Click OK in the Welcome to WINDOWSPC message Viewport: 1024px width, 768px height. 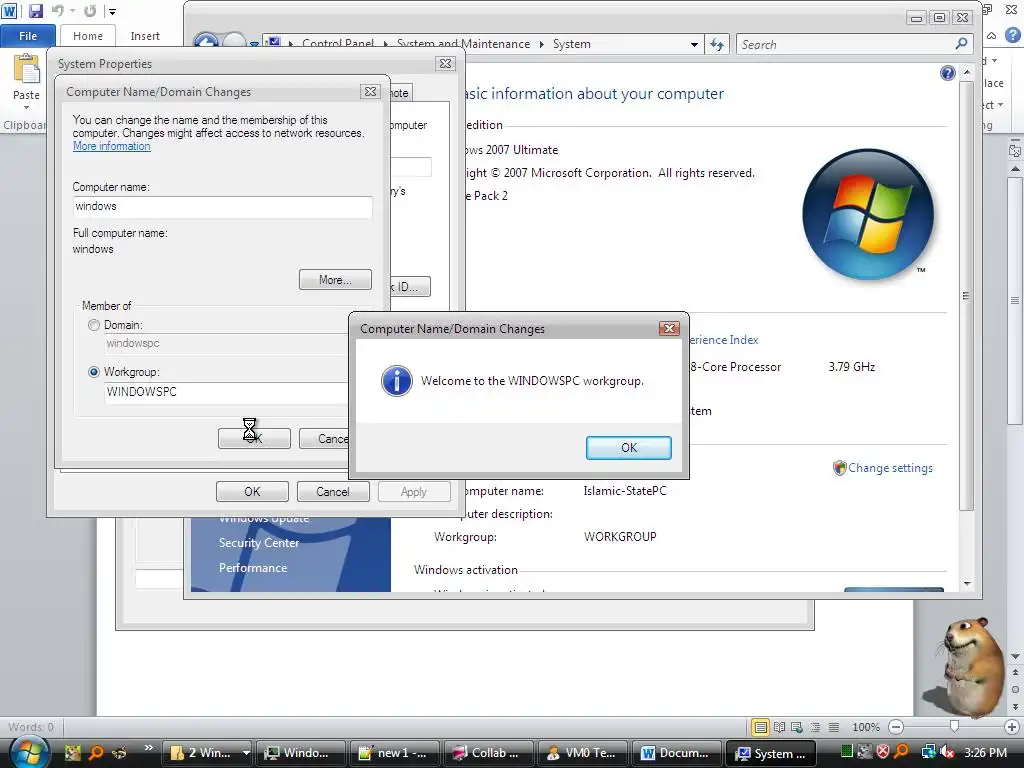point(628,448)
